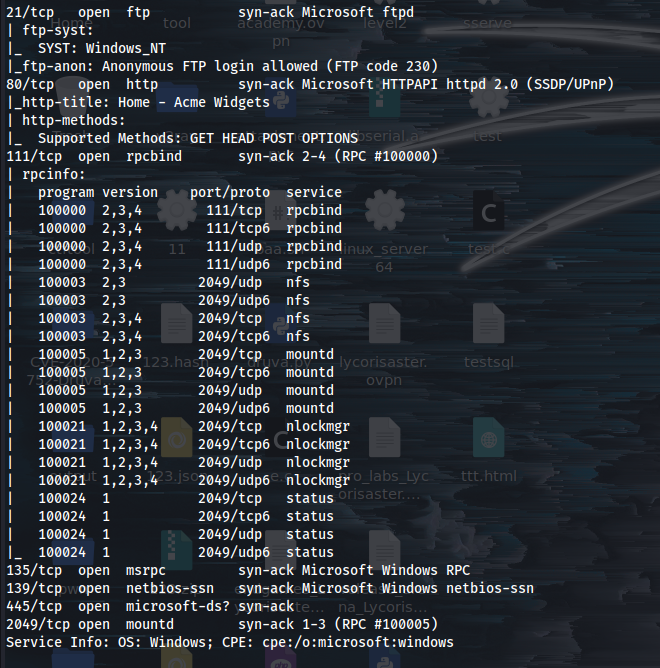Click the ttt.html globe desktop icon
Image resolution: width=660 pixels, height=668 pixels.
tap(488, 438)
